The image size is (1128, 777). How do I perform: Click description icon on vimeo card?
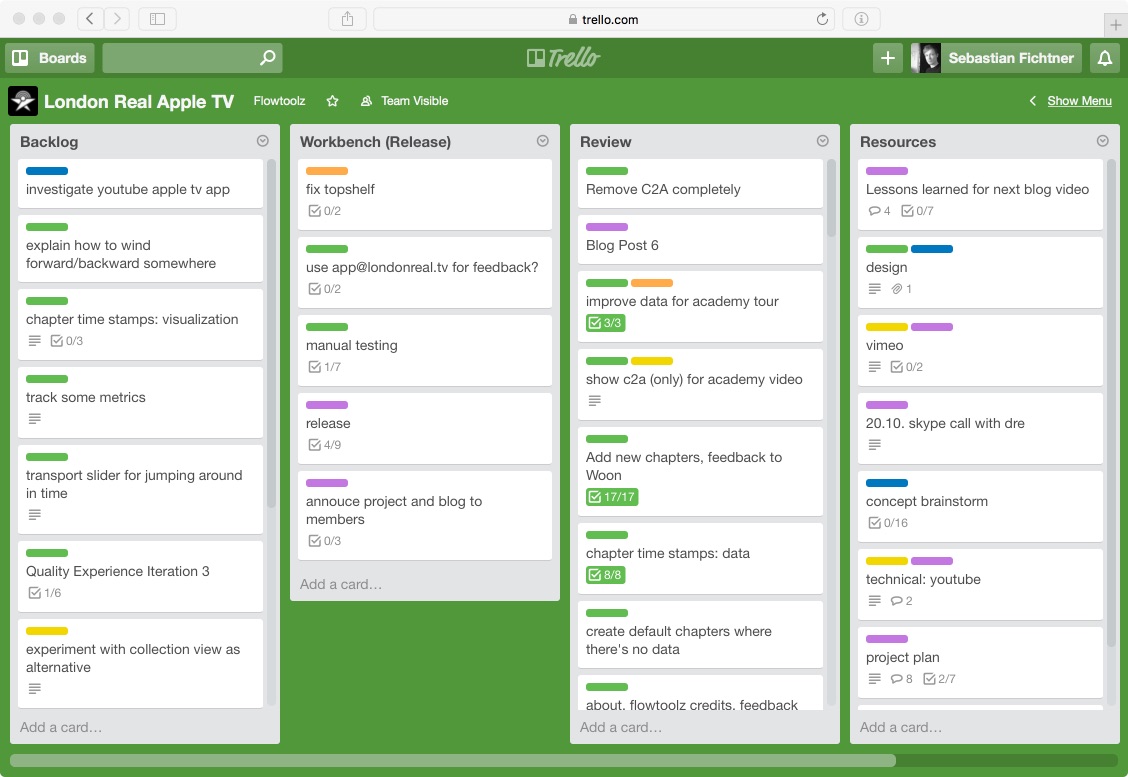[874, 367]
